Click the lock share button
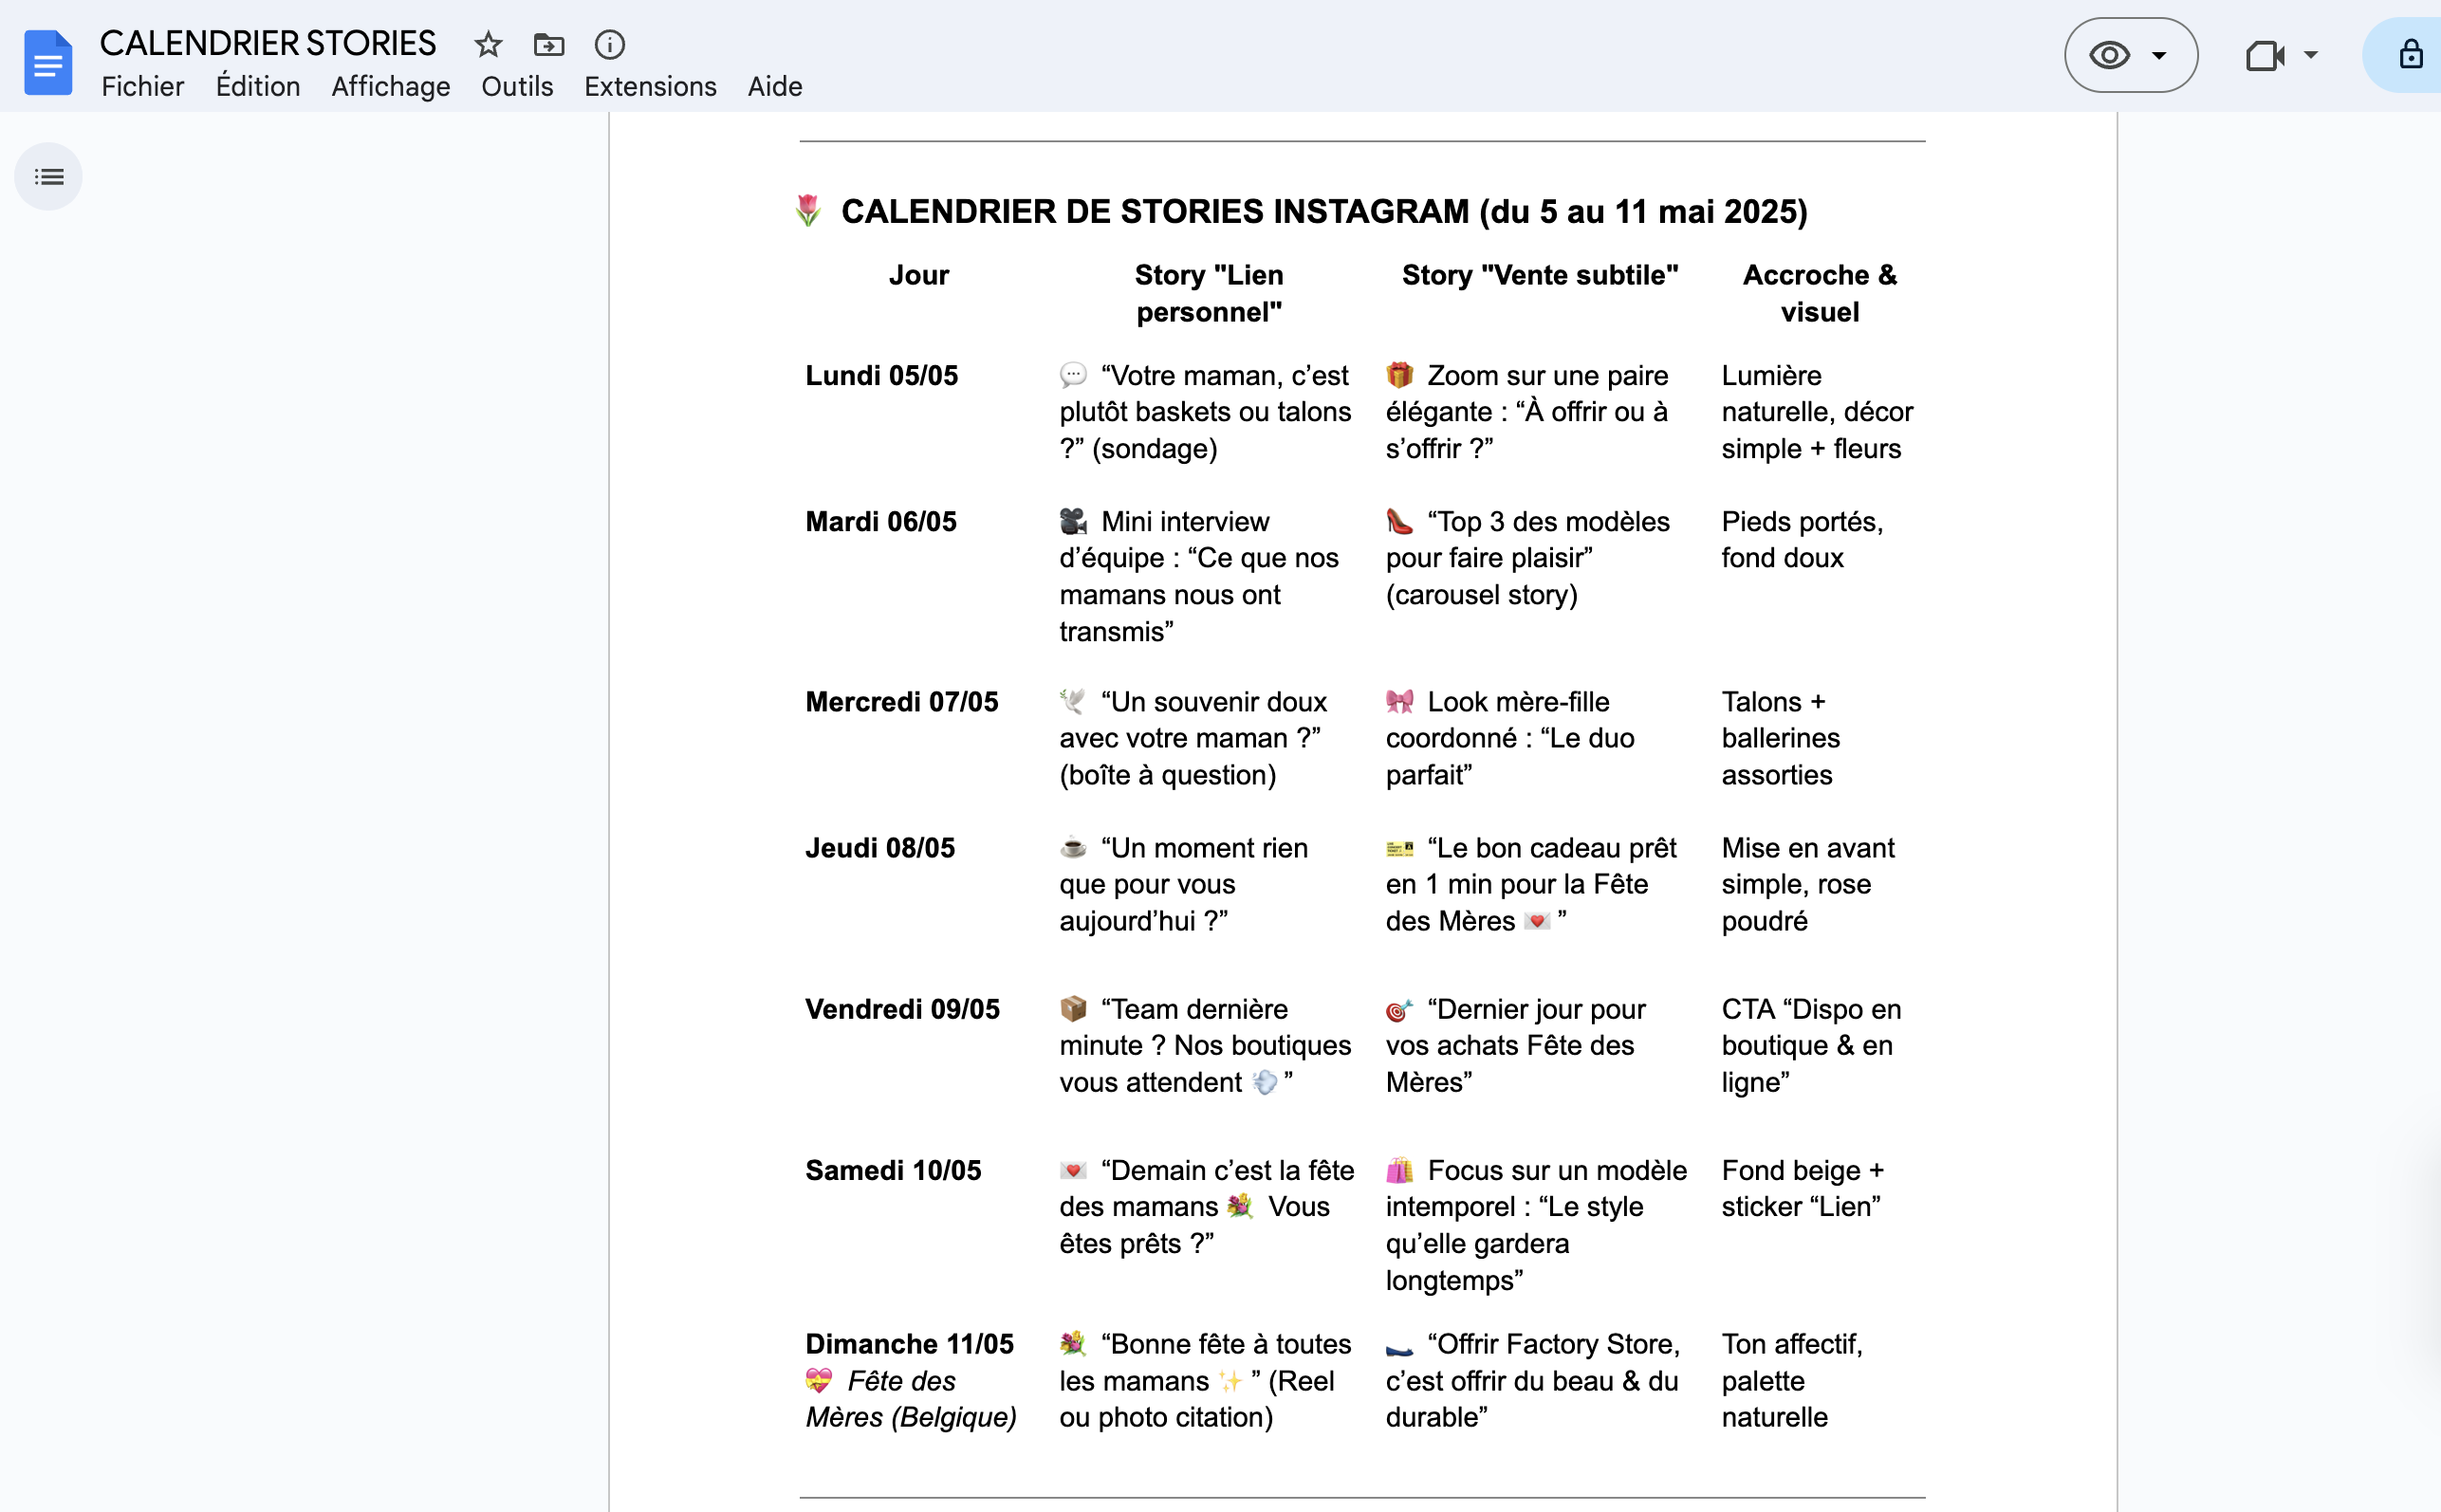This screenshot has width=2441, height=1512. 2410,55
